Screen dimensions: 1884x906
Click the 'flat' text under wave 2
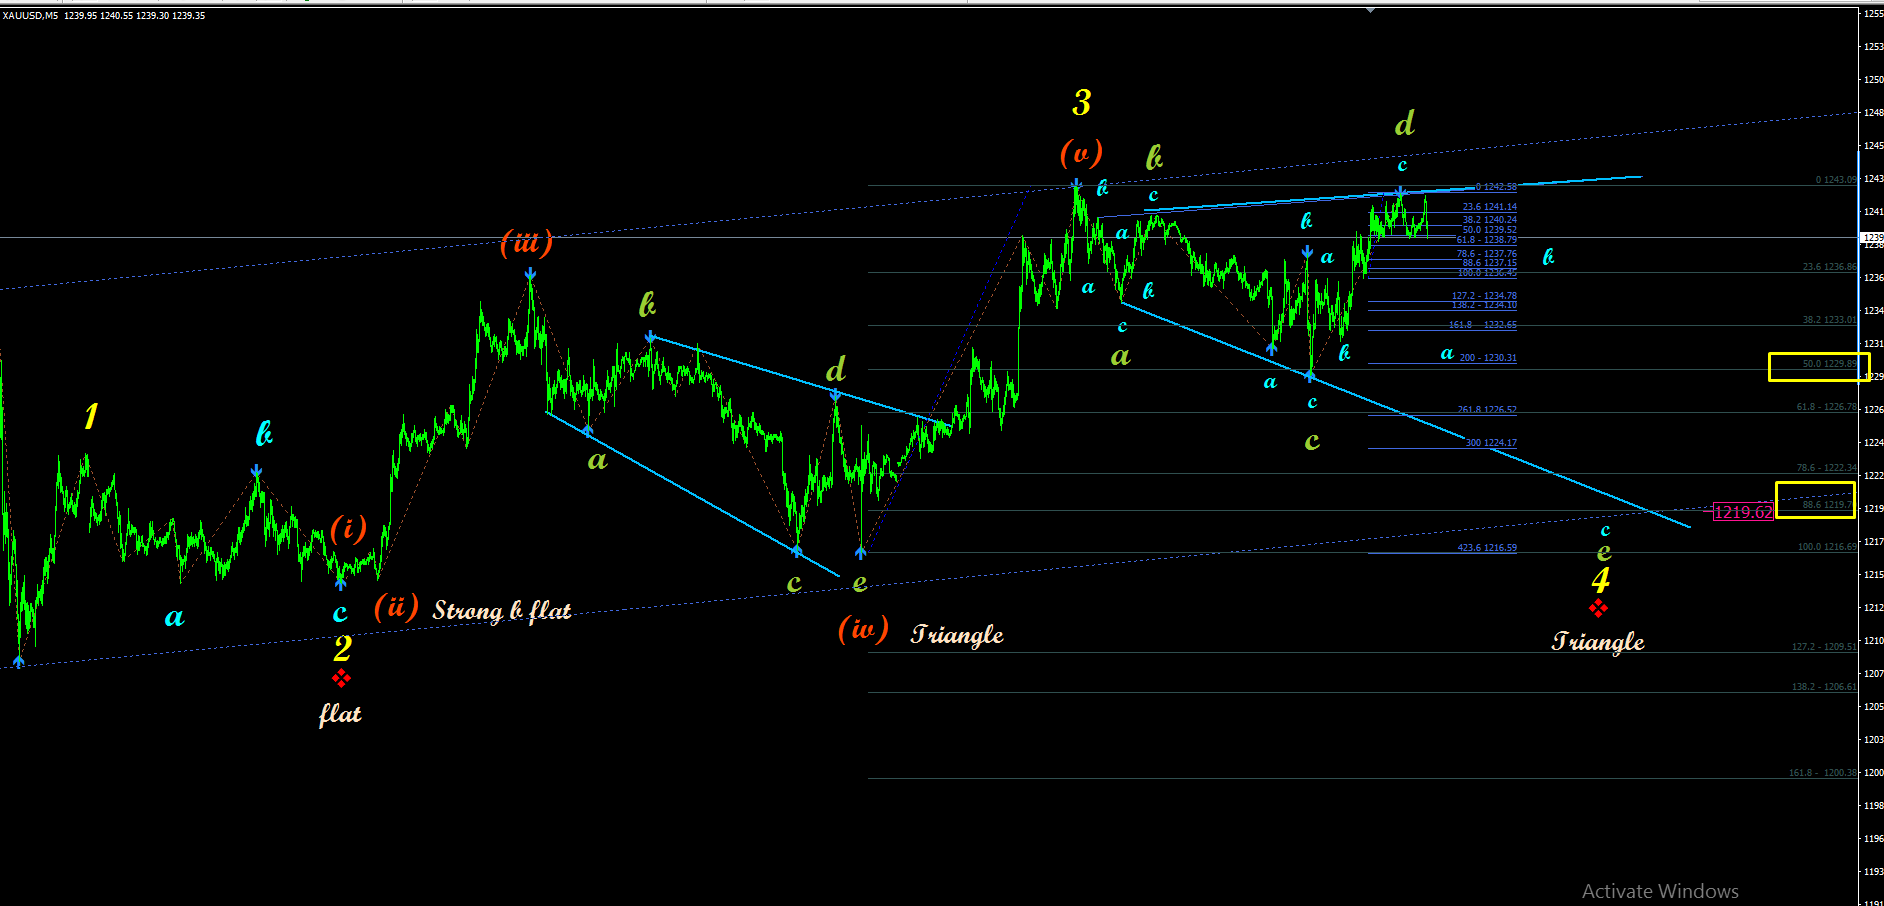(340, 713)
